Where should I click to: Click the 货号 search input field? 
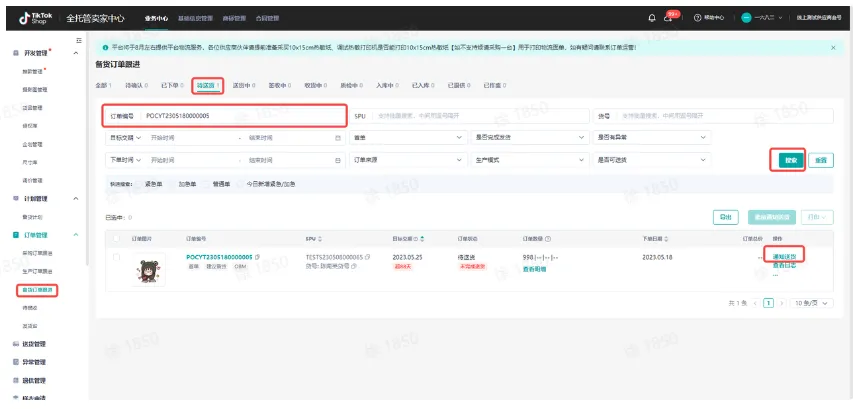(x=713, y=116)
